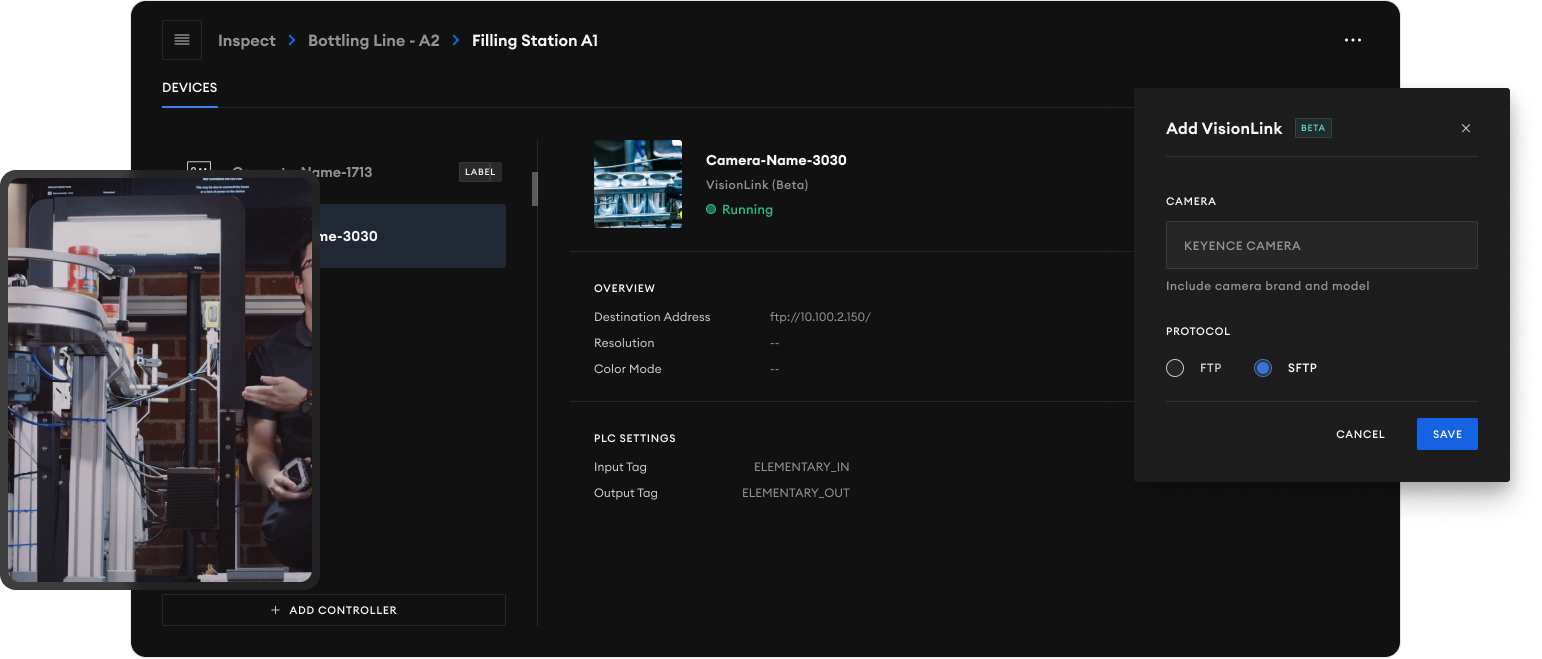Click the ELEMENTARY_IN input tag value

802,467
